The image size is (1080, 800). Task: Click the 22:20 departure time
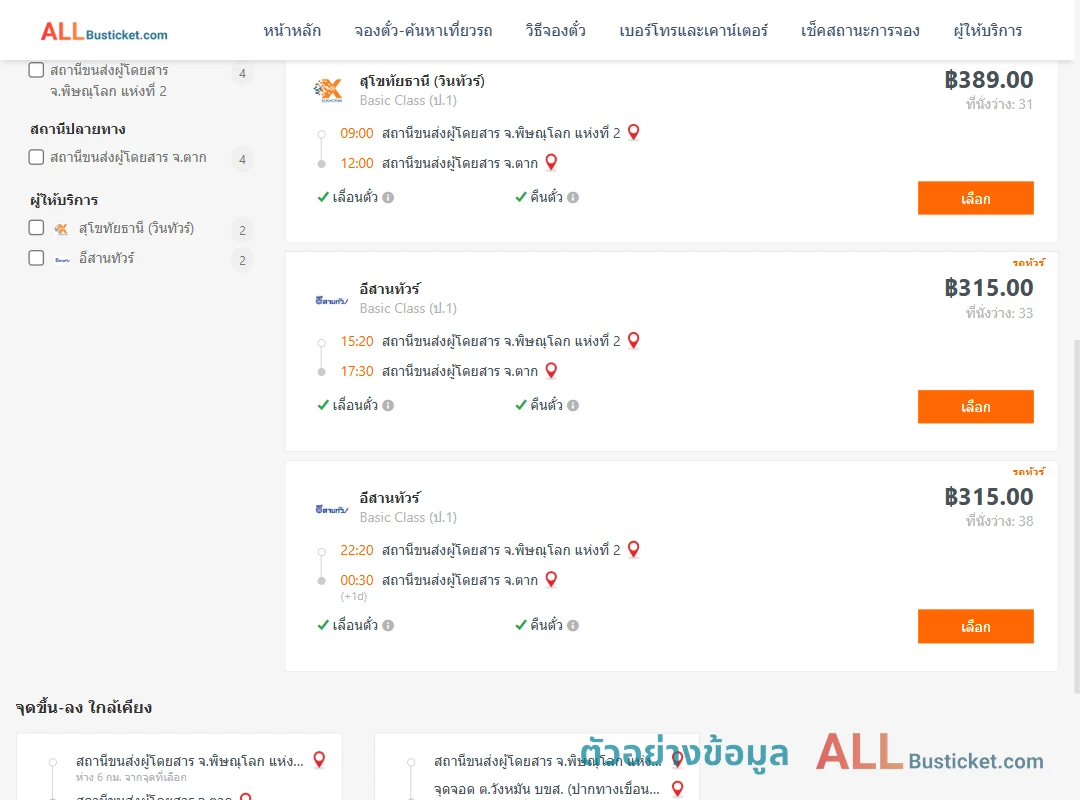point(357,550)
